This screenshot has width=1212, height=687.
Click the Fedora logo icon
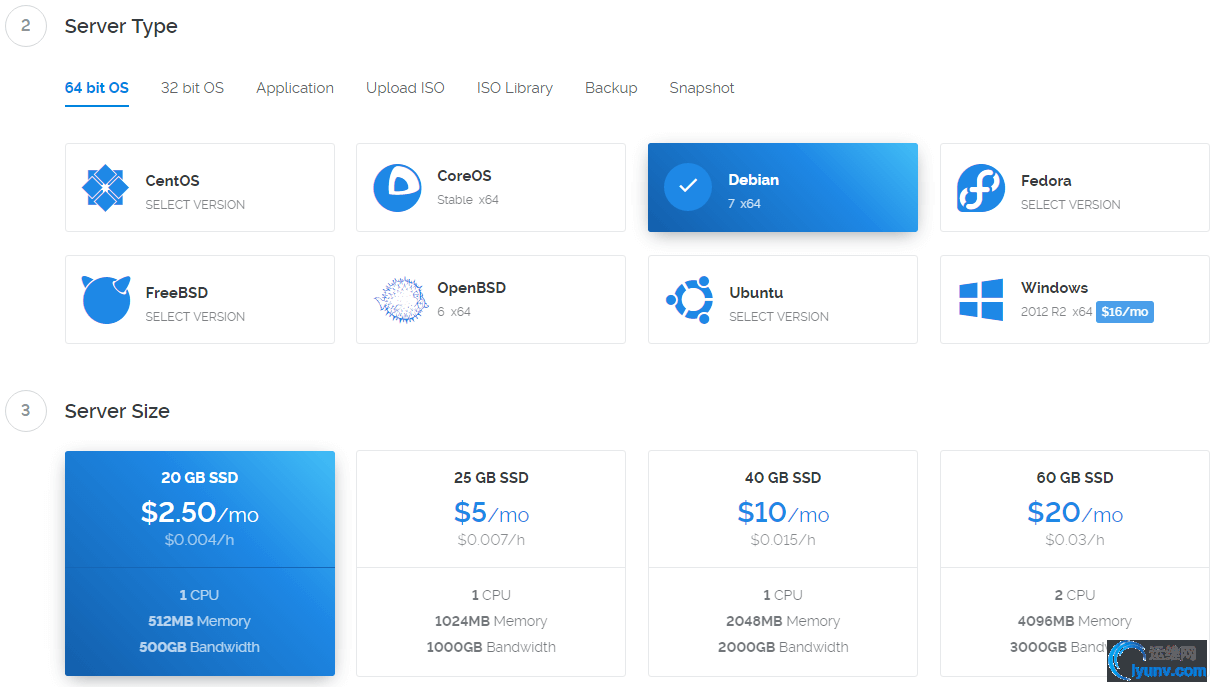981,187
